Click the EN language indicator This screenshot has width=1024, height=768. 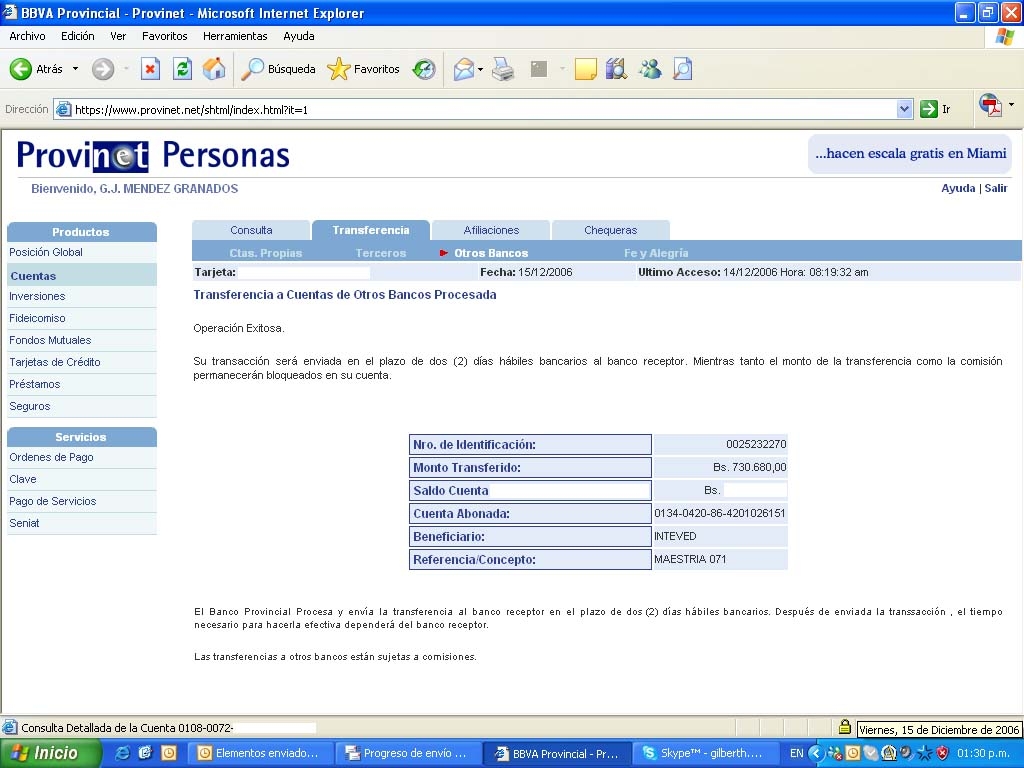point(796,753)
